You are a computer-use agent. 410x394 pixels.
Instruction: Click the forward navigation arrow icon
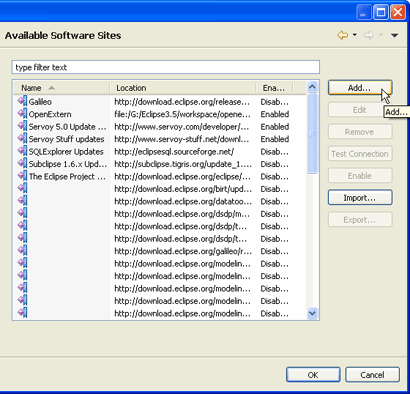point(369,35)
